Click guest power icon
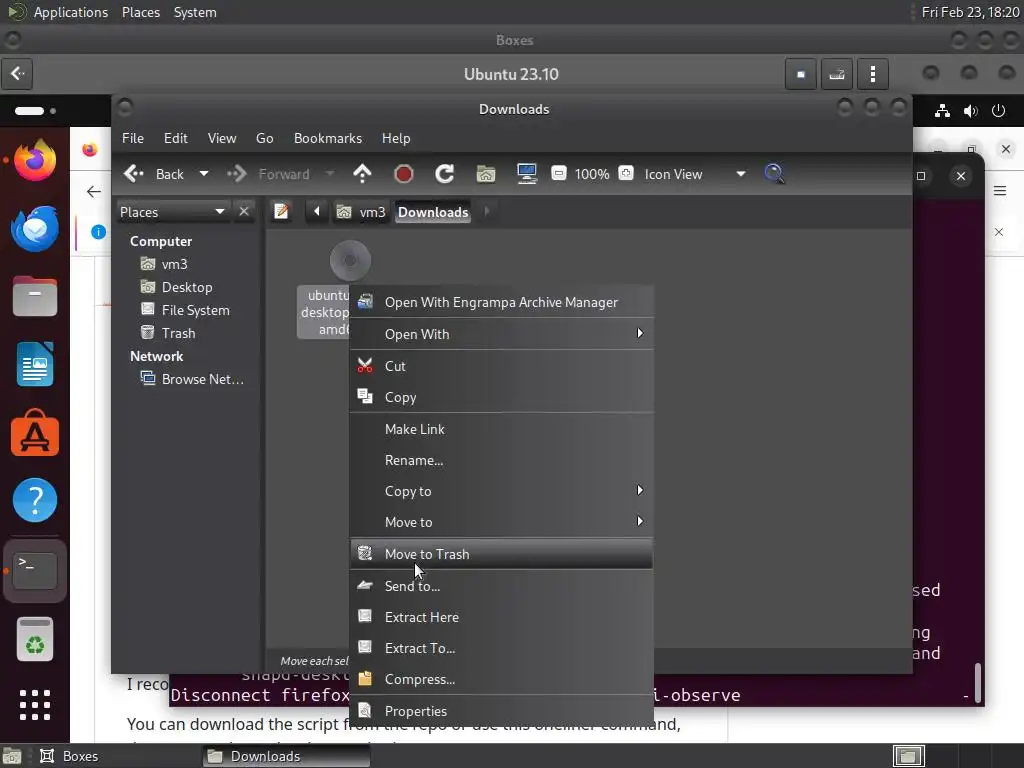This screenshot has height=768, width=1024. (999, 110)
